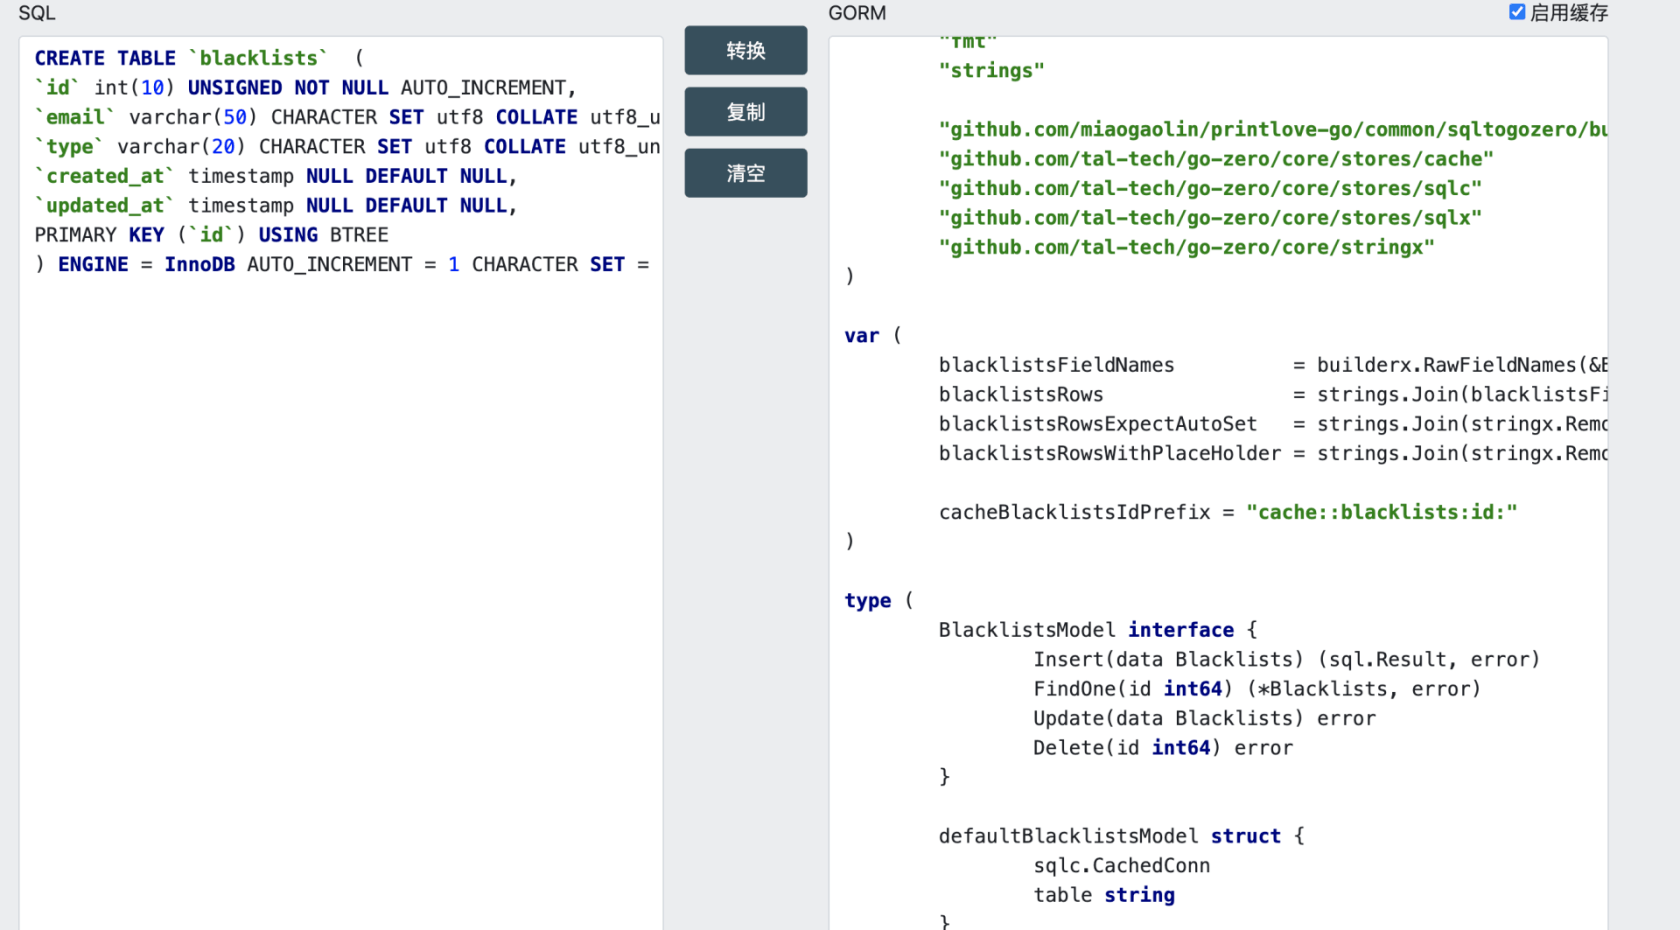
Task: Click the 转换 convert button
Action: 745,50
